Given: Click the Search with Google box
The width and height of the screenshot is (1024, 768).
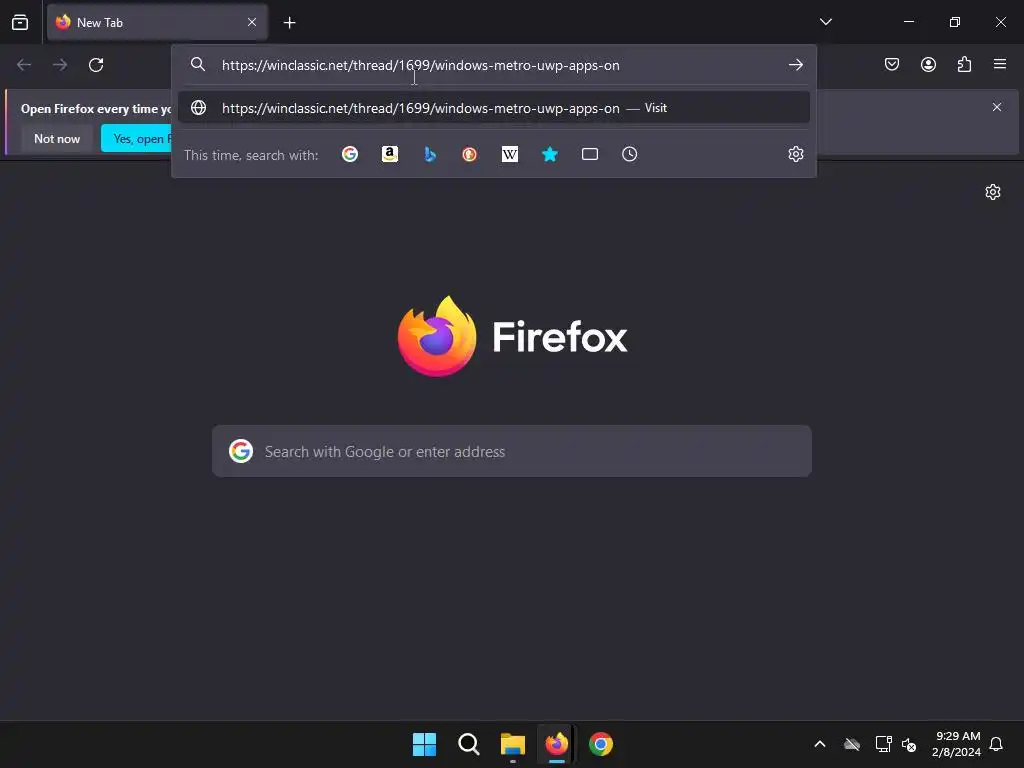Looking at the screenshot, I should click(512, 451).
